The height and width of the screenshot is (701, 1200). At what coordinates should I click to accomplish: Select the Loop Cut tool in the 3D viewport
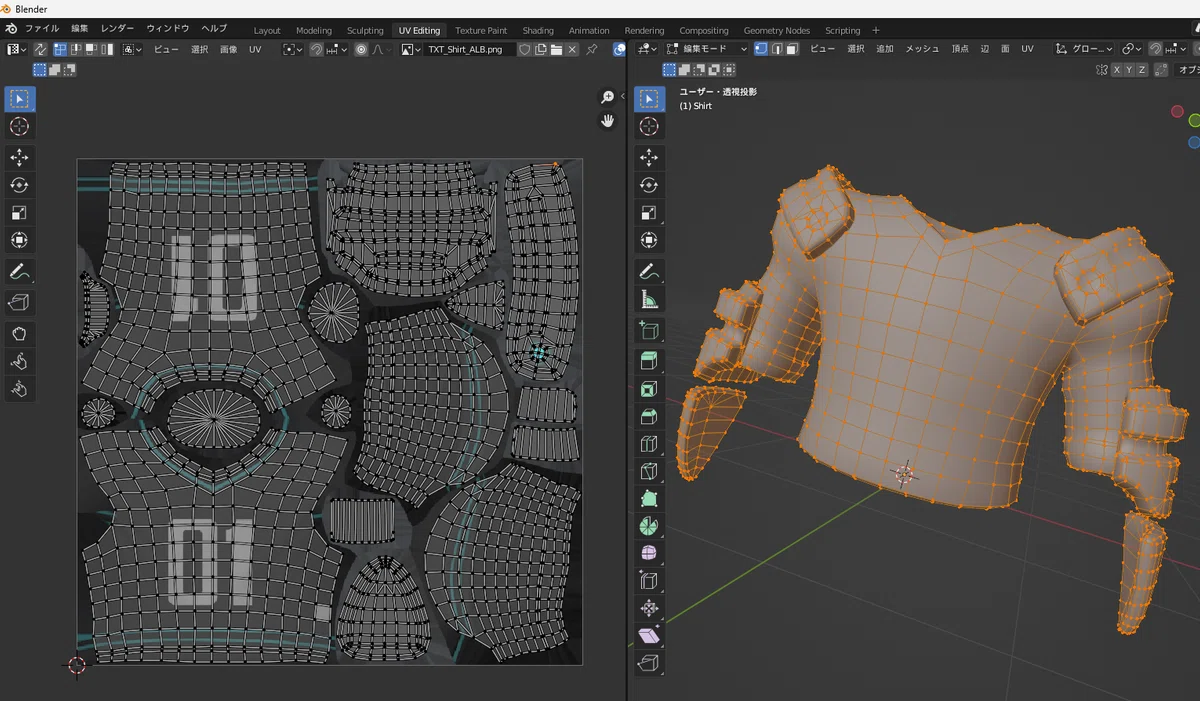[x=649, y=443]
